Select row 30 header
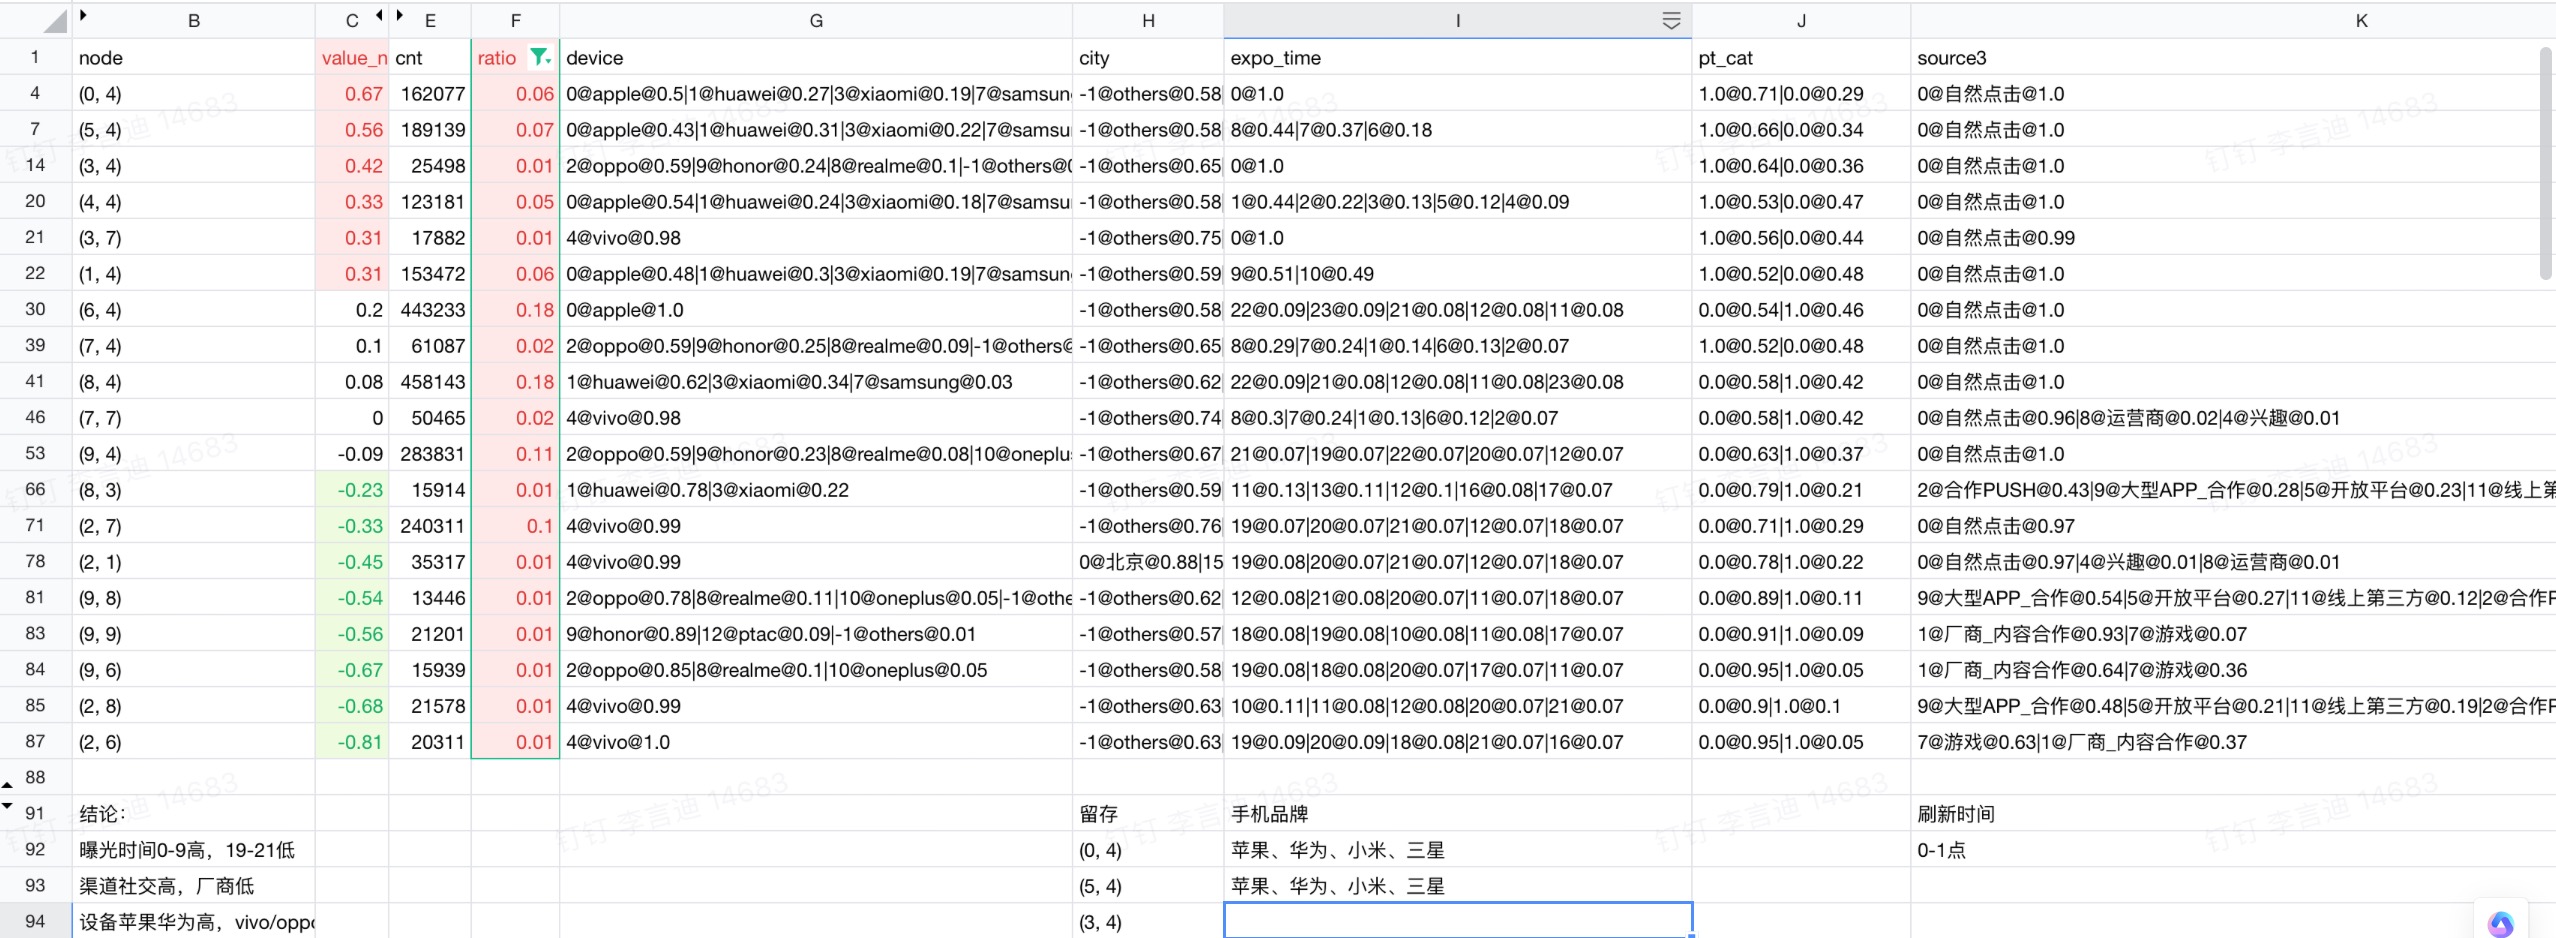Screen dimensions: 2556x938 coord(35,310)
